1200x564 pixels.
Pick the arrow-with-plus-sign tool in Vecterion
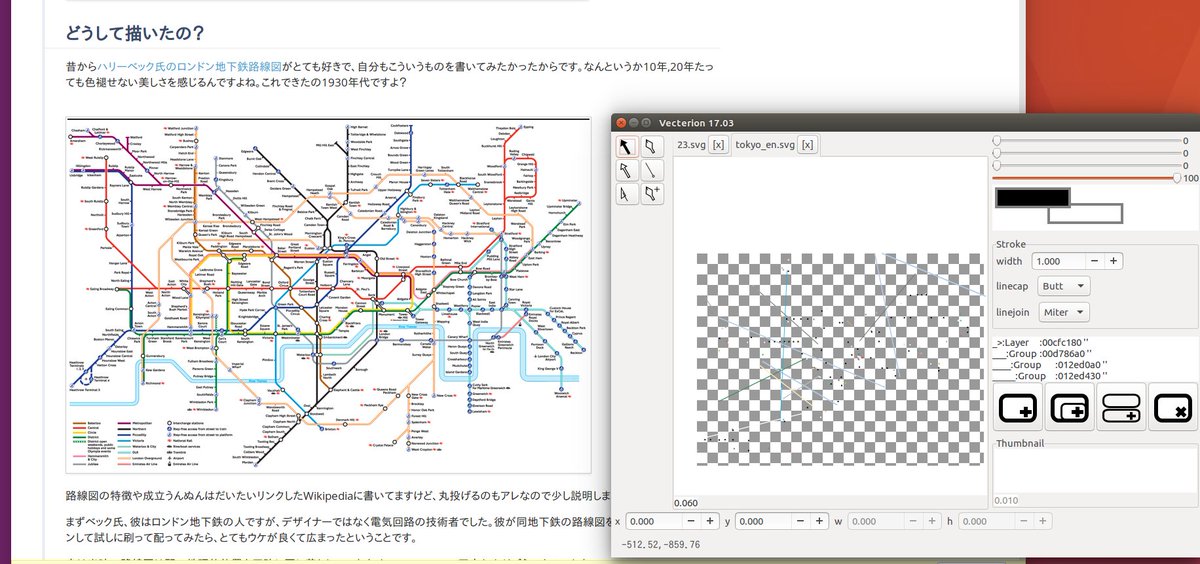click(x=652, y=194)
